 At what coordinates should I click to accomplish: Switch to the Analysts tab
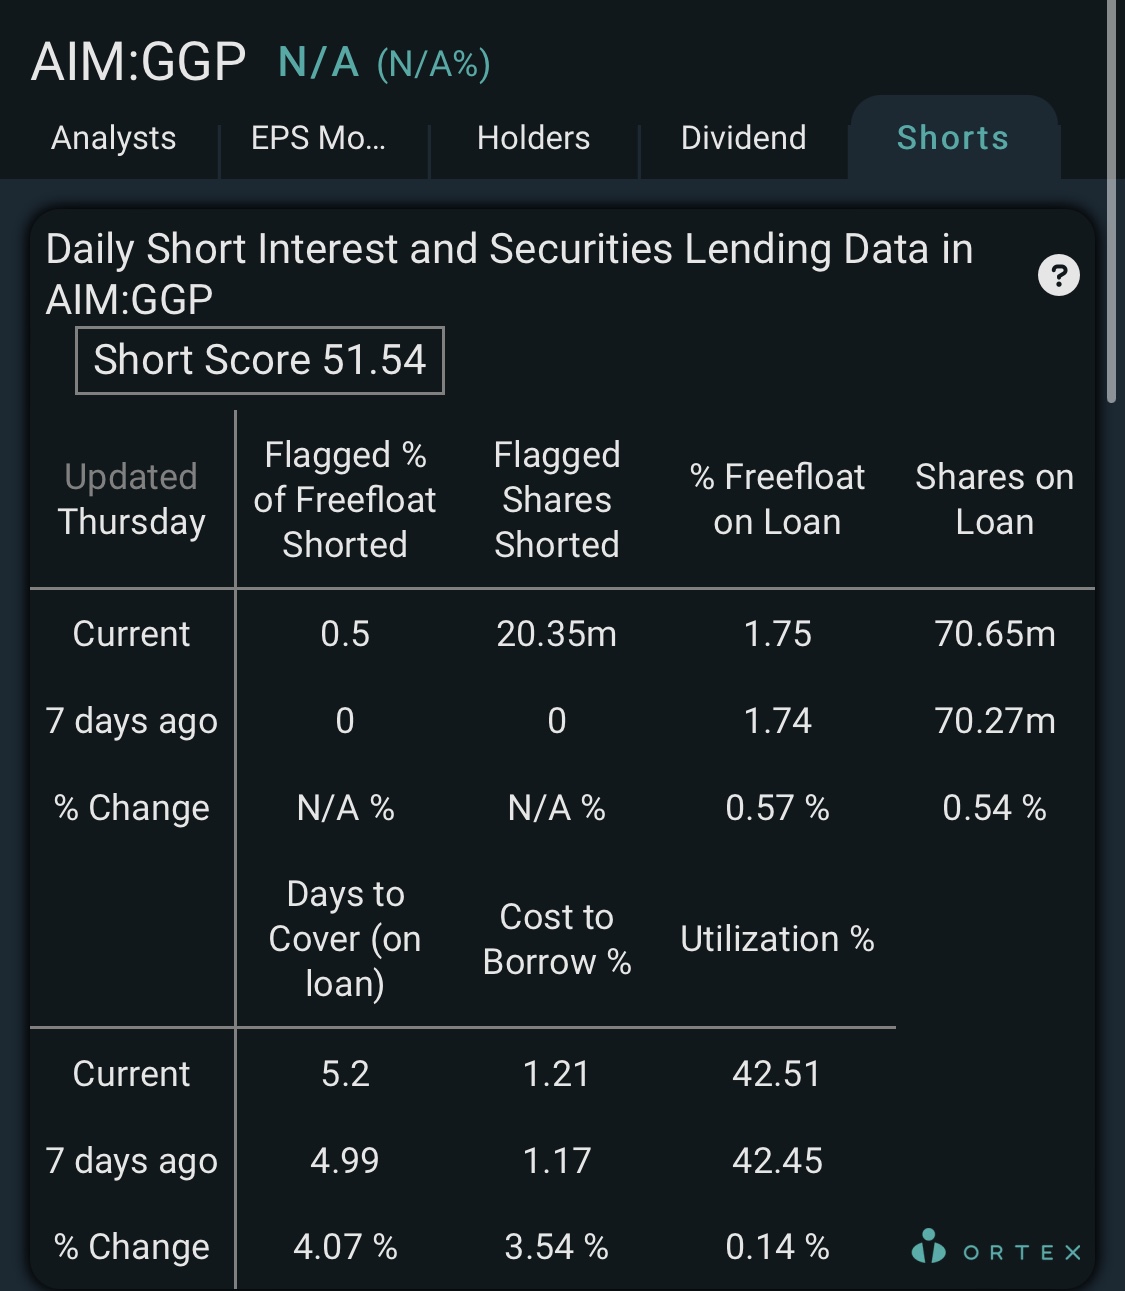click(x=113, y=138)
